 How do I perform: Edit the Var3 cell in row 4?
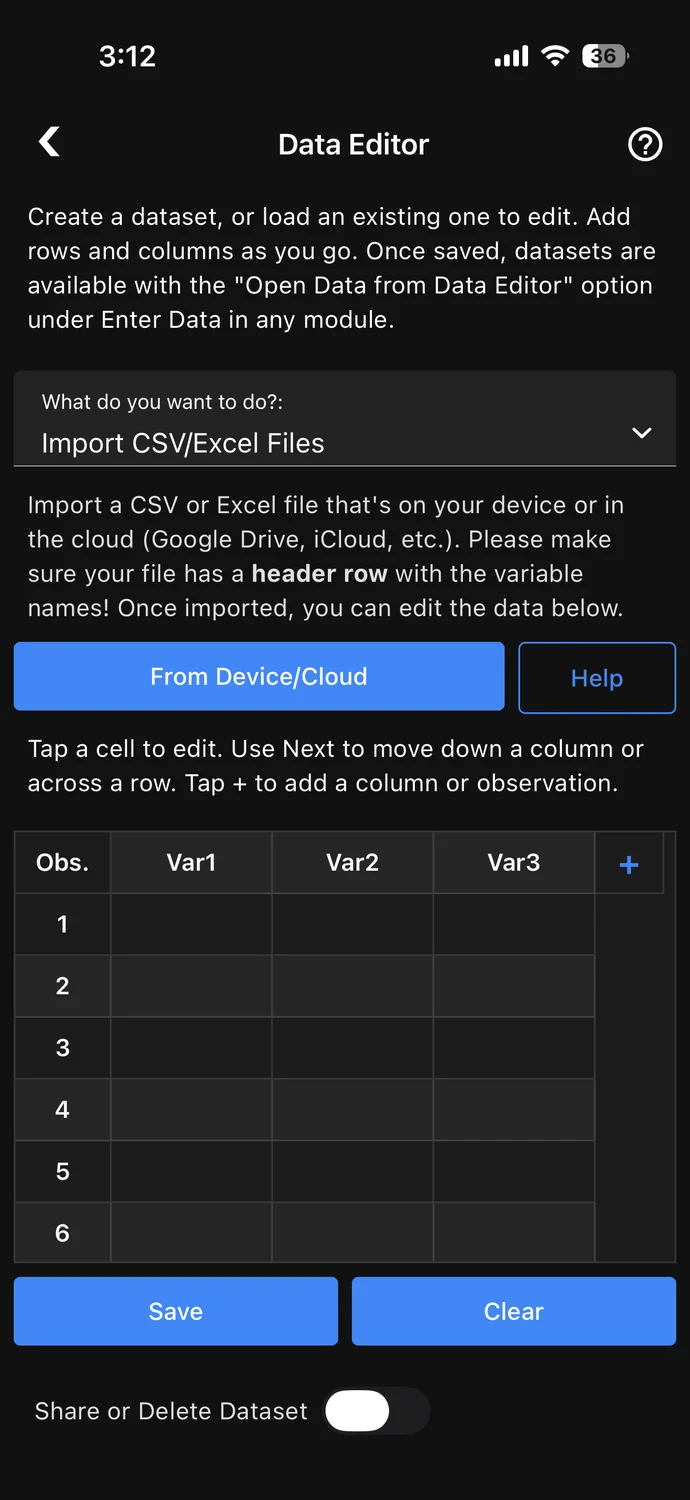pos(514,1110)
